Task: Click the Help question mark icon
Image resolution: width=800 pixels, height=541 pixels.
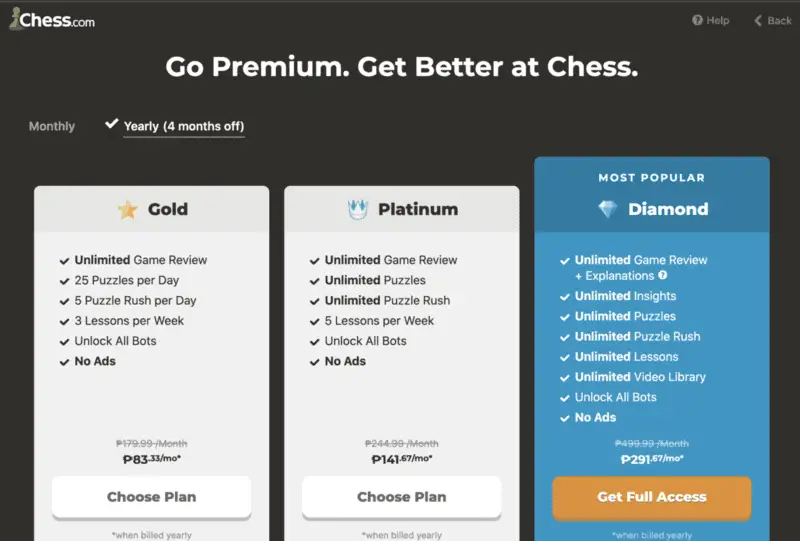Action: (697, 20)
